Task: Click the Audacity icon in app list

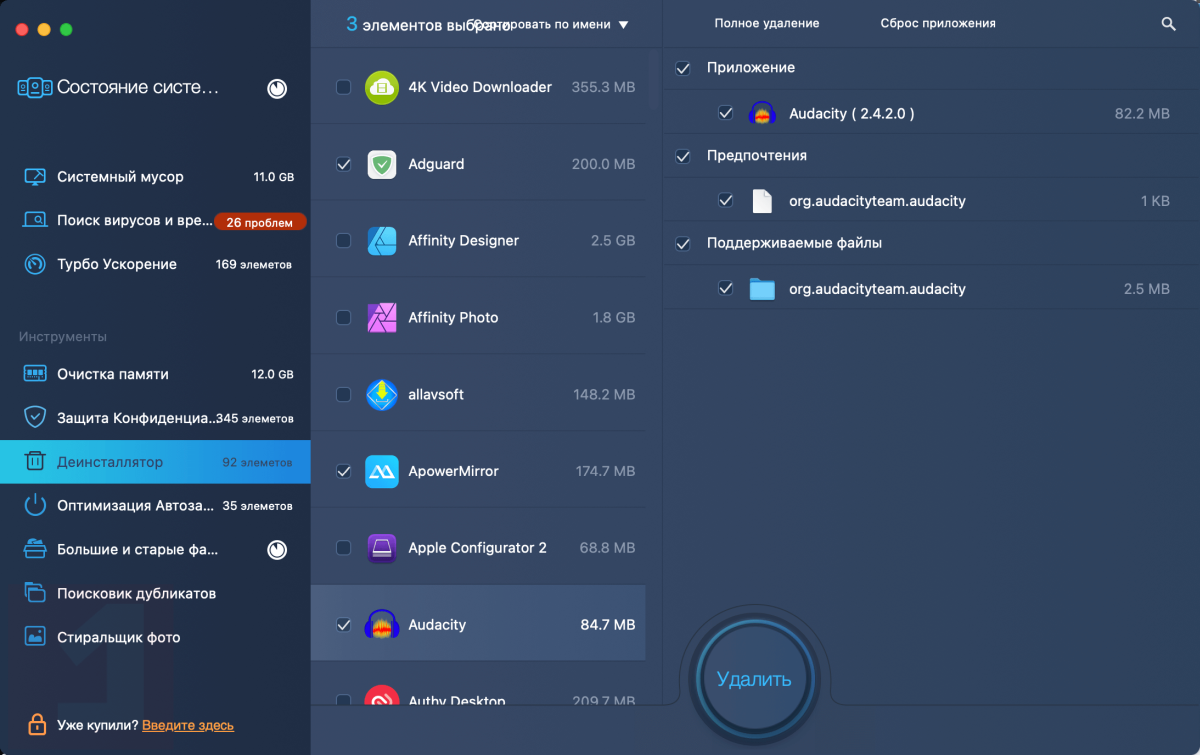Action: 382,625
